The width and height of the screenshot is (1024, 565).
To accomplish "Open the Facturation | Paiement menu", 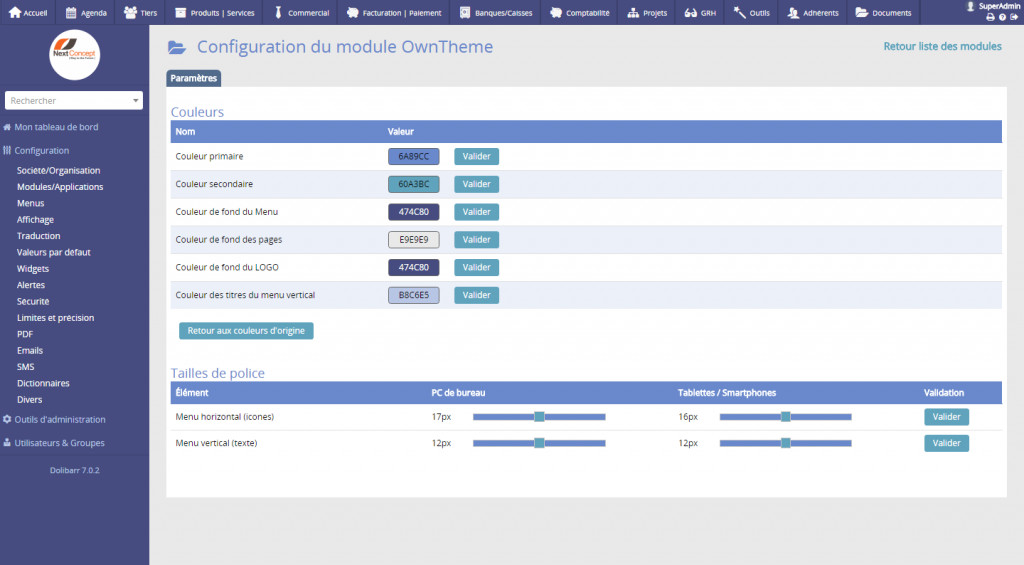I will click(395, 13).
